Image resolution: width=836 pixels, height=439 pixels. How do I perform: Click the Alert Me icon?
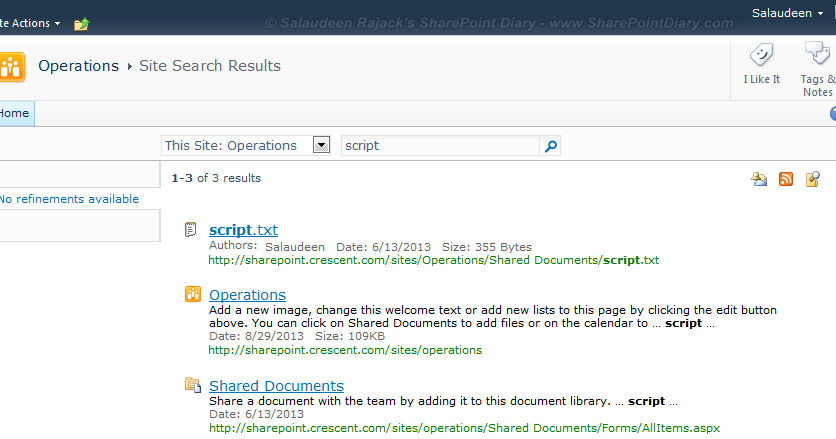coord(759,179)
